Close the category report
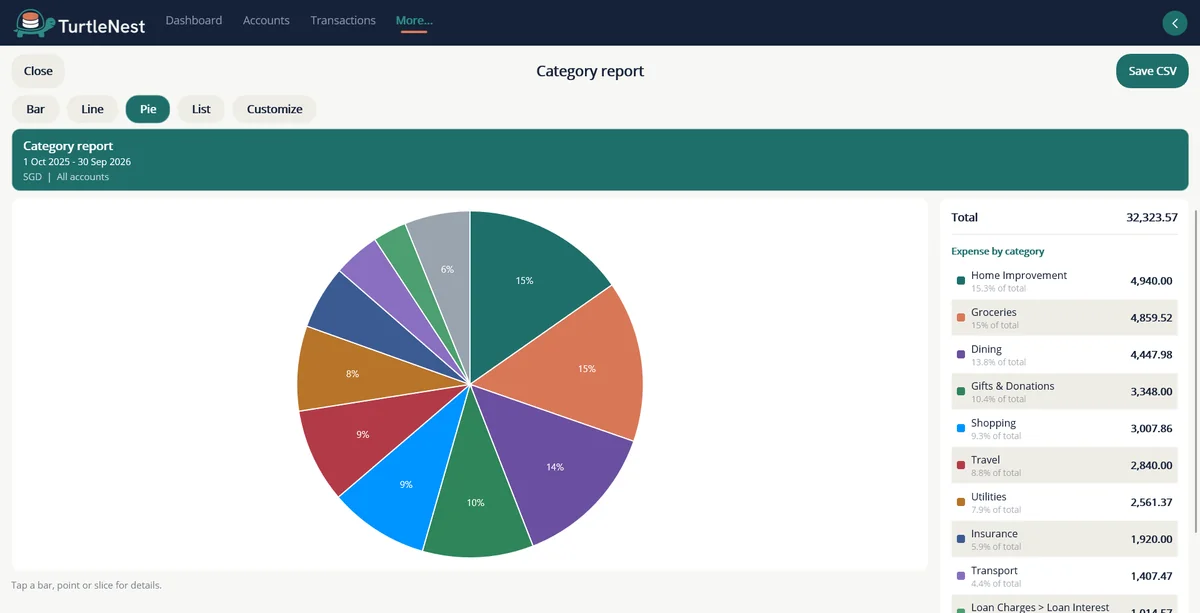The width and height of the screenshot is (1200, 613). click(38, 71)
